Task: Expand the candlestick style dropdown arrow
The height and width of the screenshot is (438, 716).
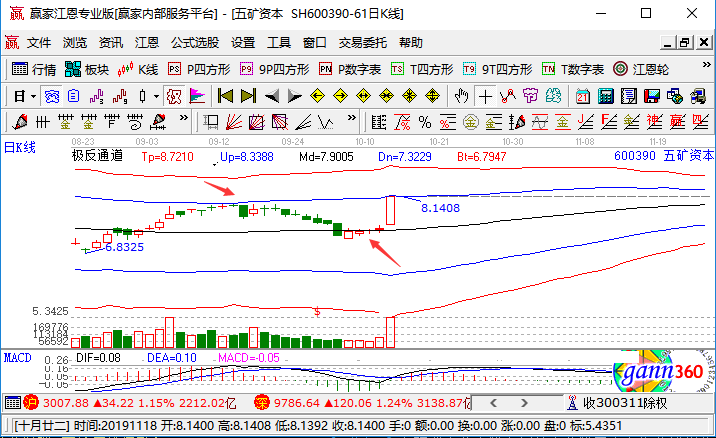Action: point(156,96)
